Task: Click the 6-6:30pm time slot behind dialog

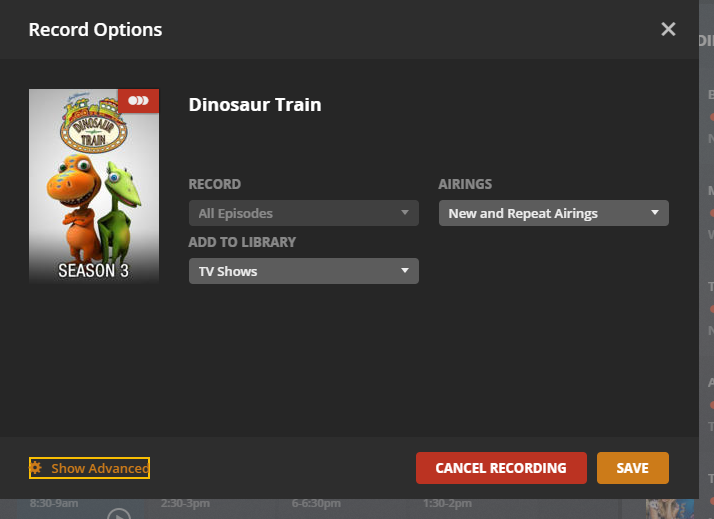Action: (x=316, y=504)
